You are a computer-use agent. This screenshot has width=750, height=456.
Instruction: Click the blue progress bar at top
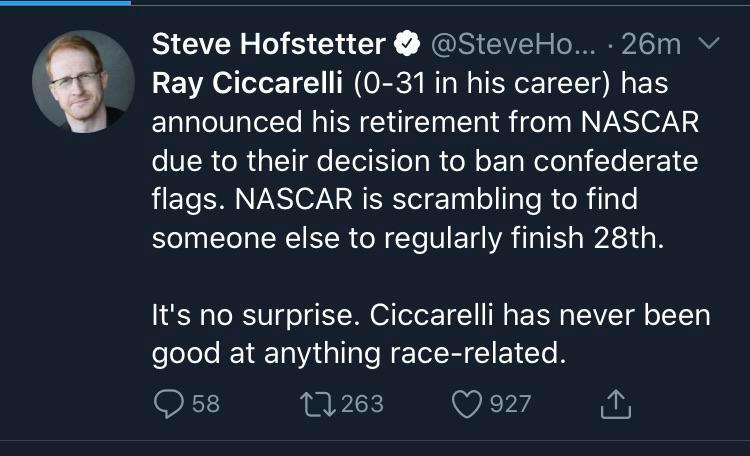click(x=65, y=2)
